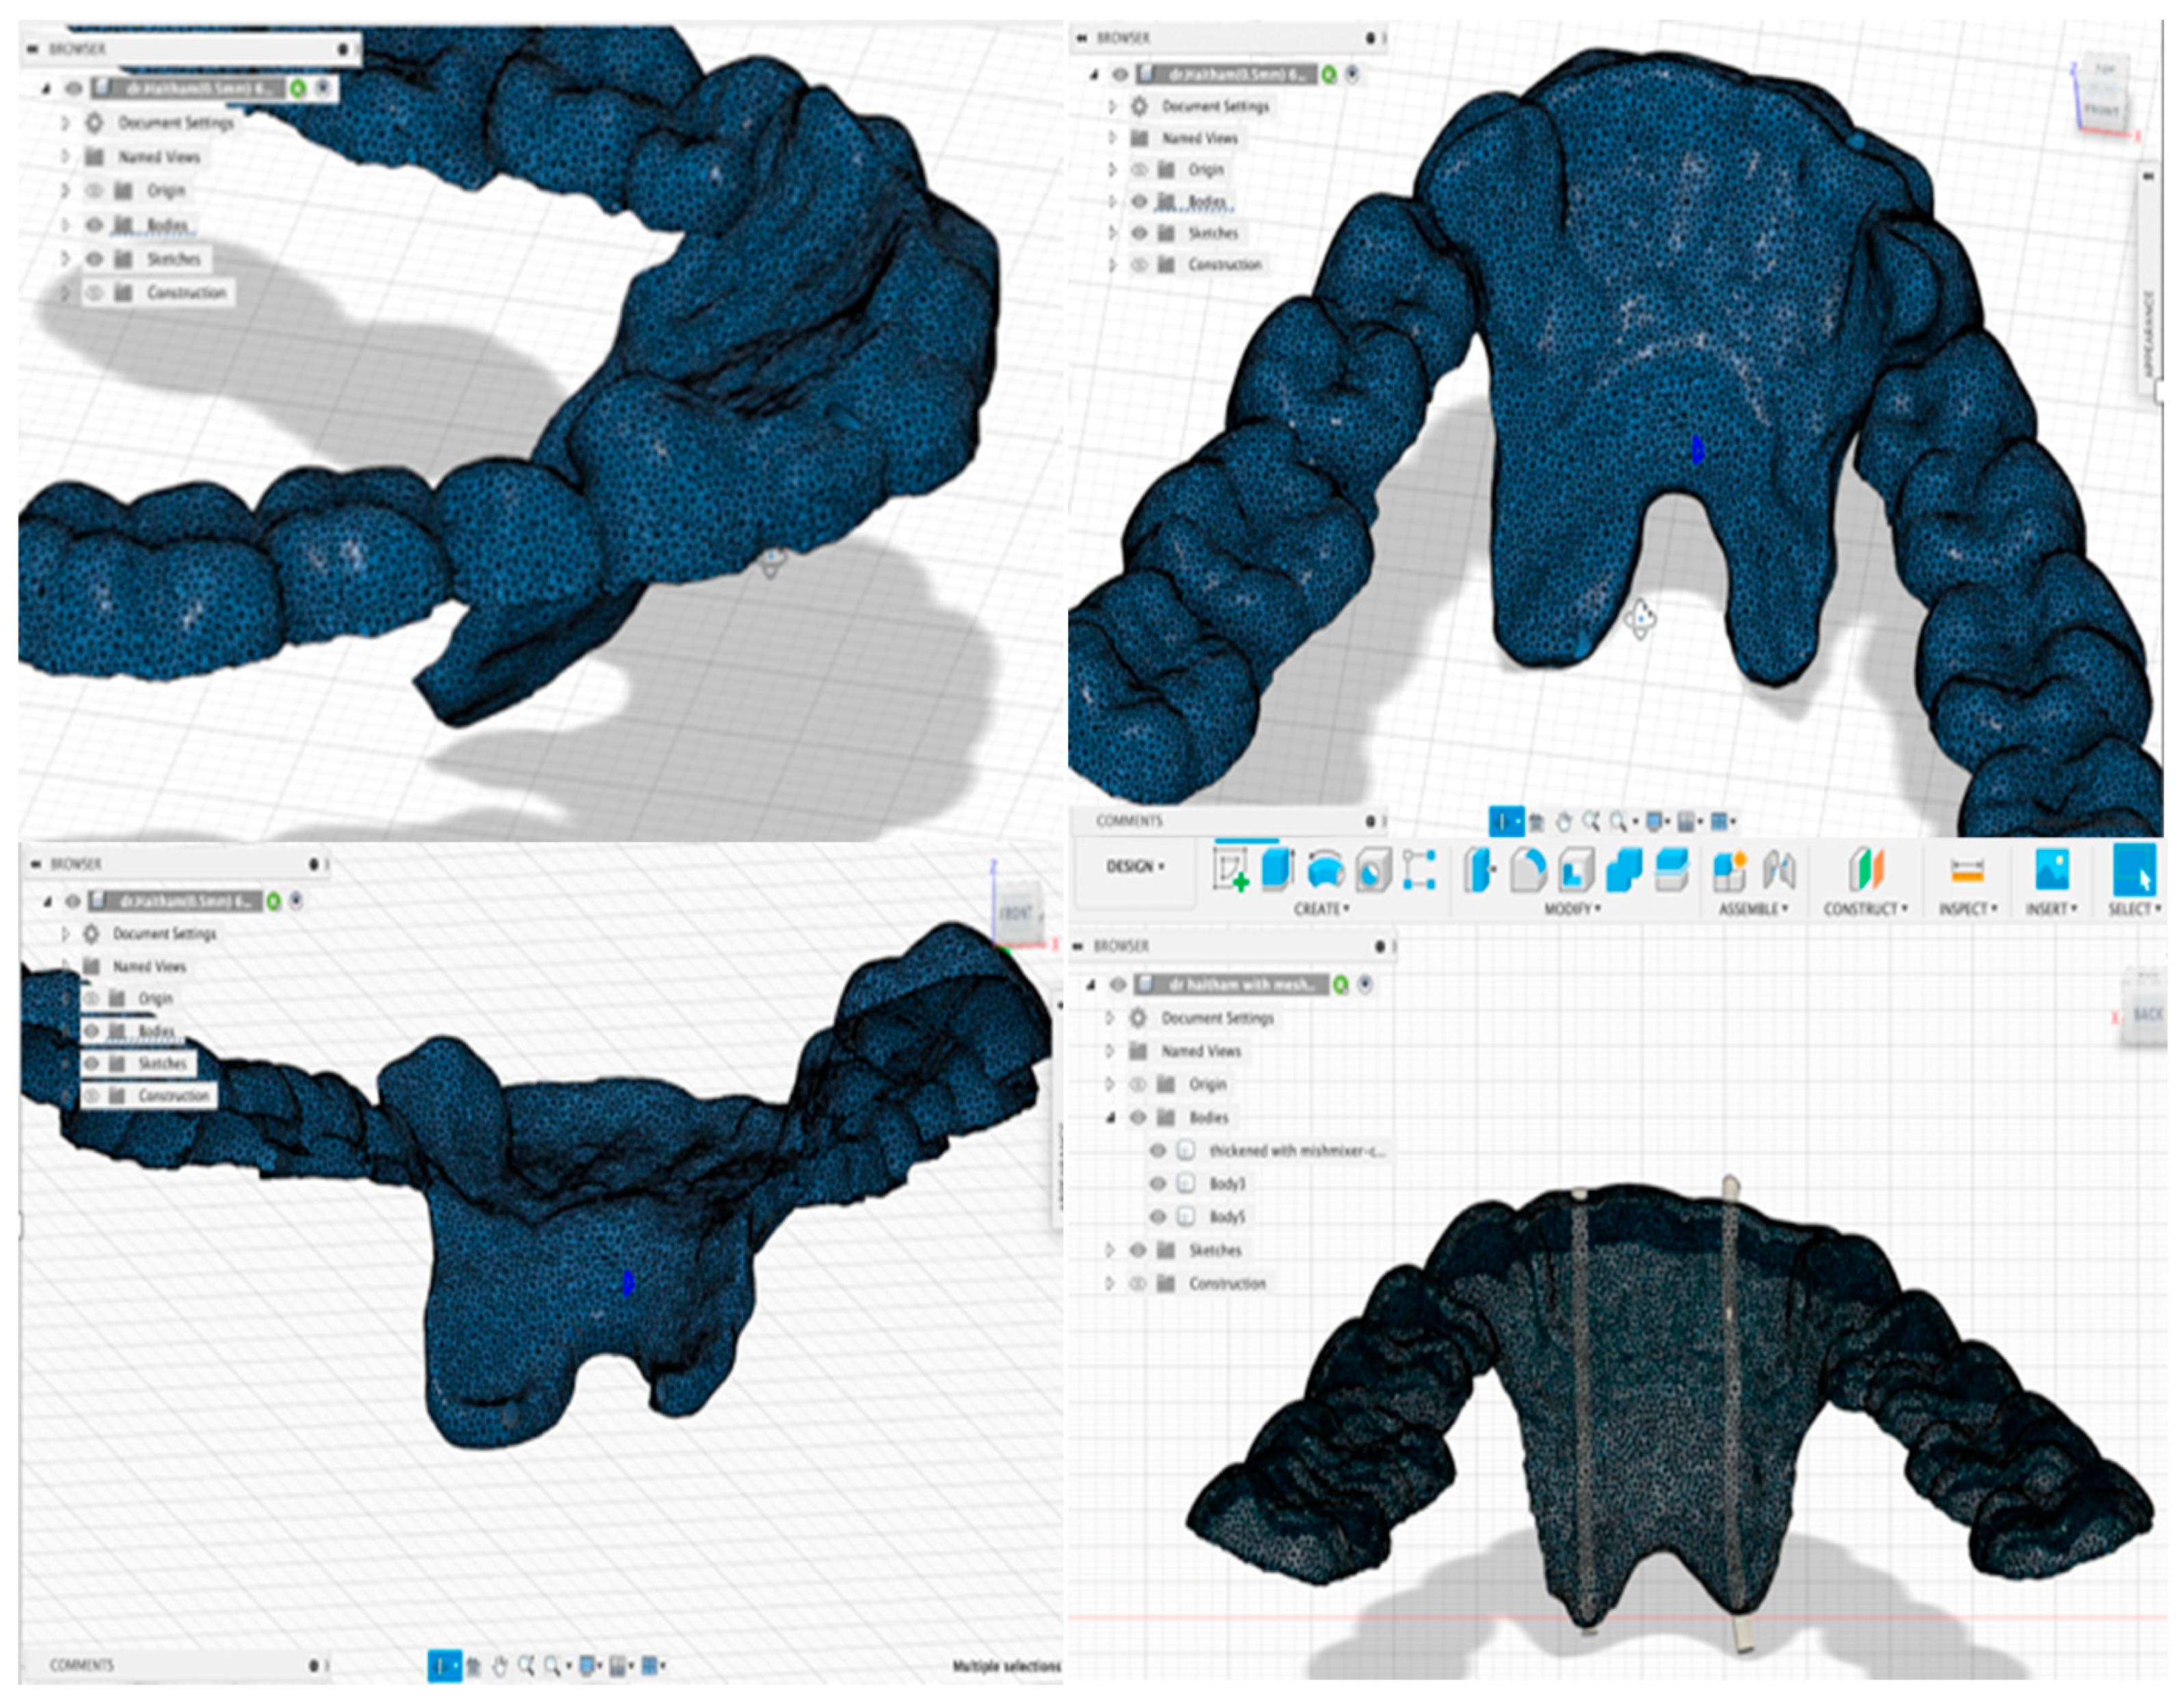Hide the thickened with mishmixer body
Screen dimensions: 2184x1701
pos(1158,1150)
